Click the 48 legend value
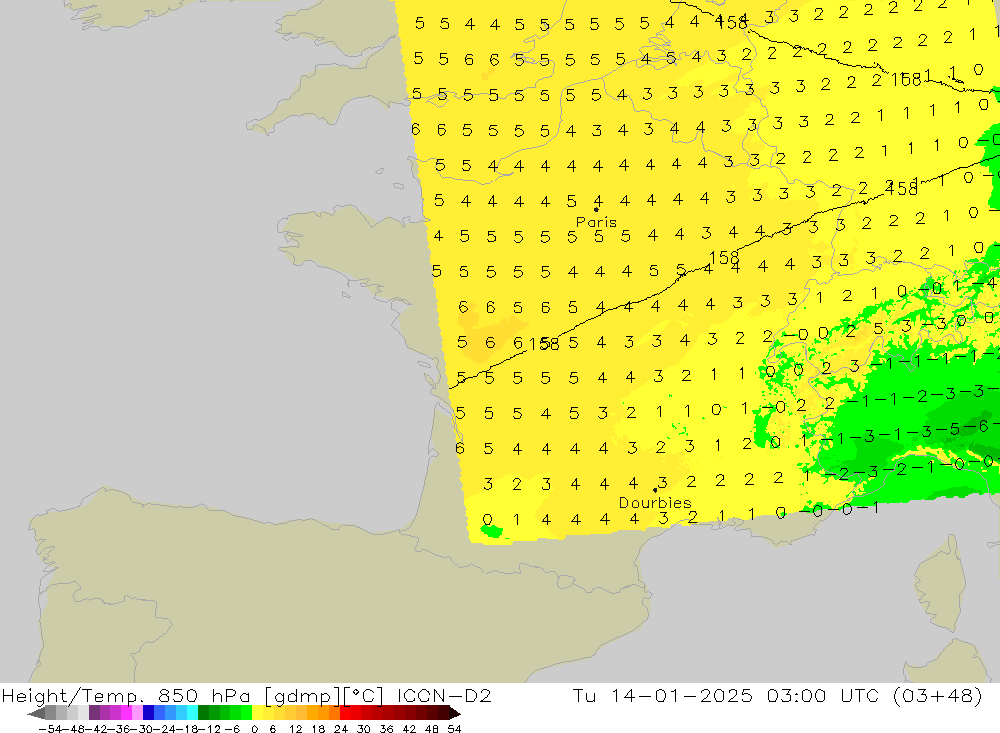1000x733 pixels. point(432,729)
